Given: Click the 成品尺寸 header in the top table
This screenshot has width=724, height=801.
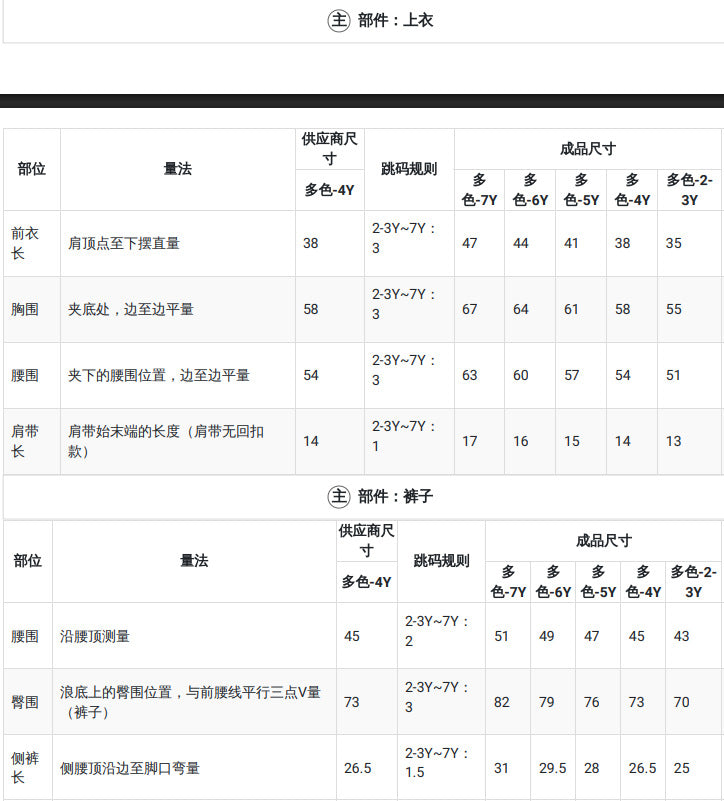Looking at the screenshot, I should pos(588,149).
